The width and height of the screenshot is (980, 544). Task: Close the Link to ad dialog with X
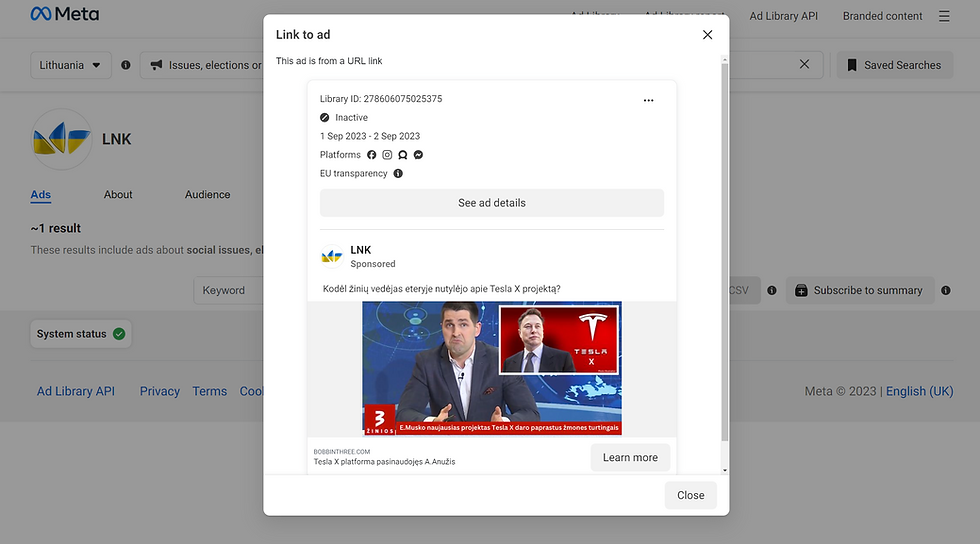coord(707,35)
